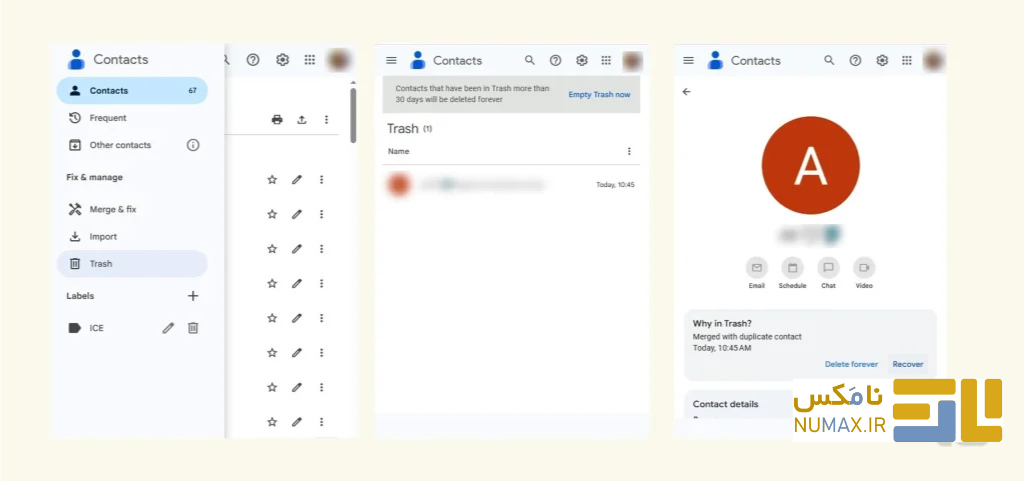Delete the ICE label trash icon
This screenshot has width=1024, height=481.
pos(193,328)
